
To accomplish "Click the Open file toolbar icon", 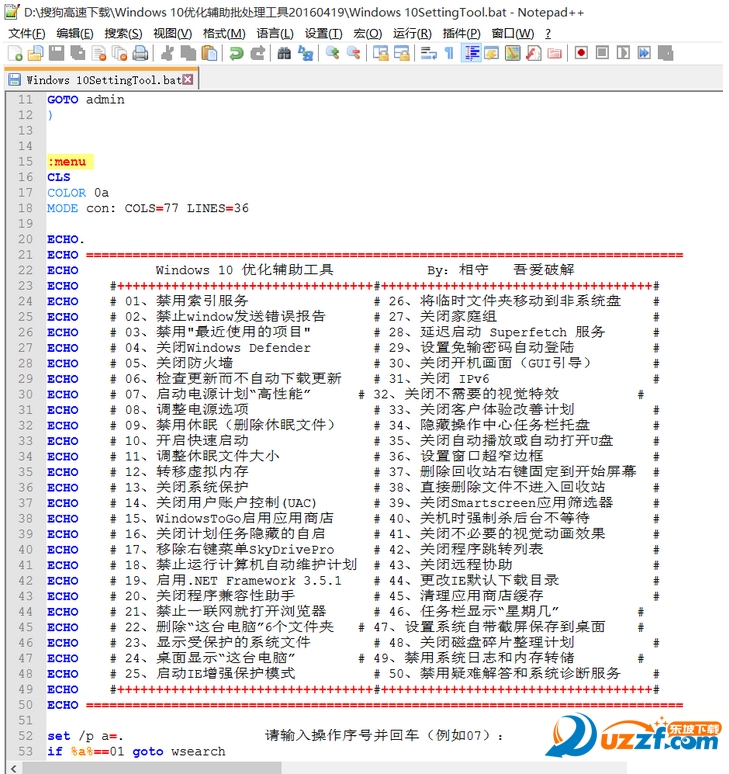I will 36,53.
